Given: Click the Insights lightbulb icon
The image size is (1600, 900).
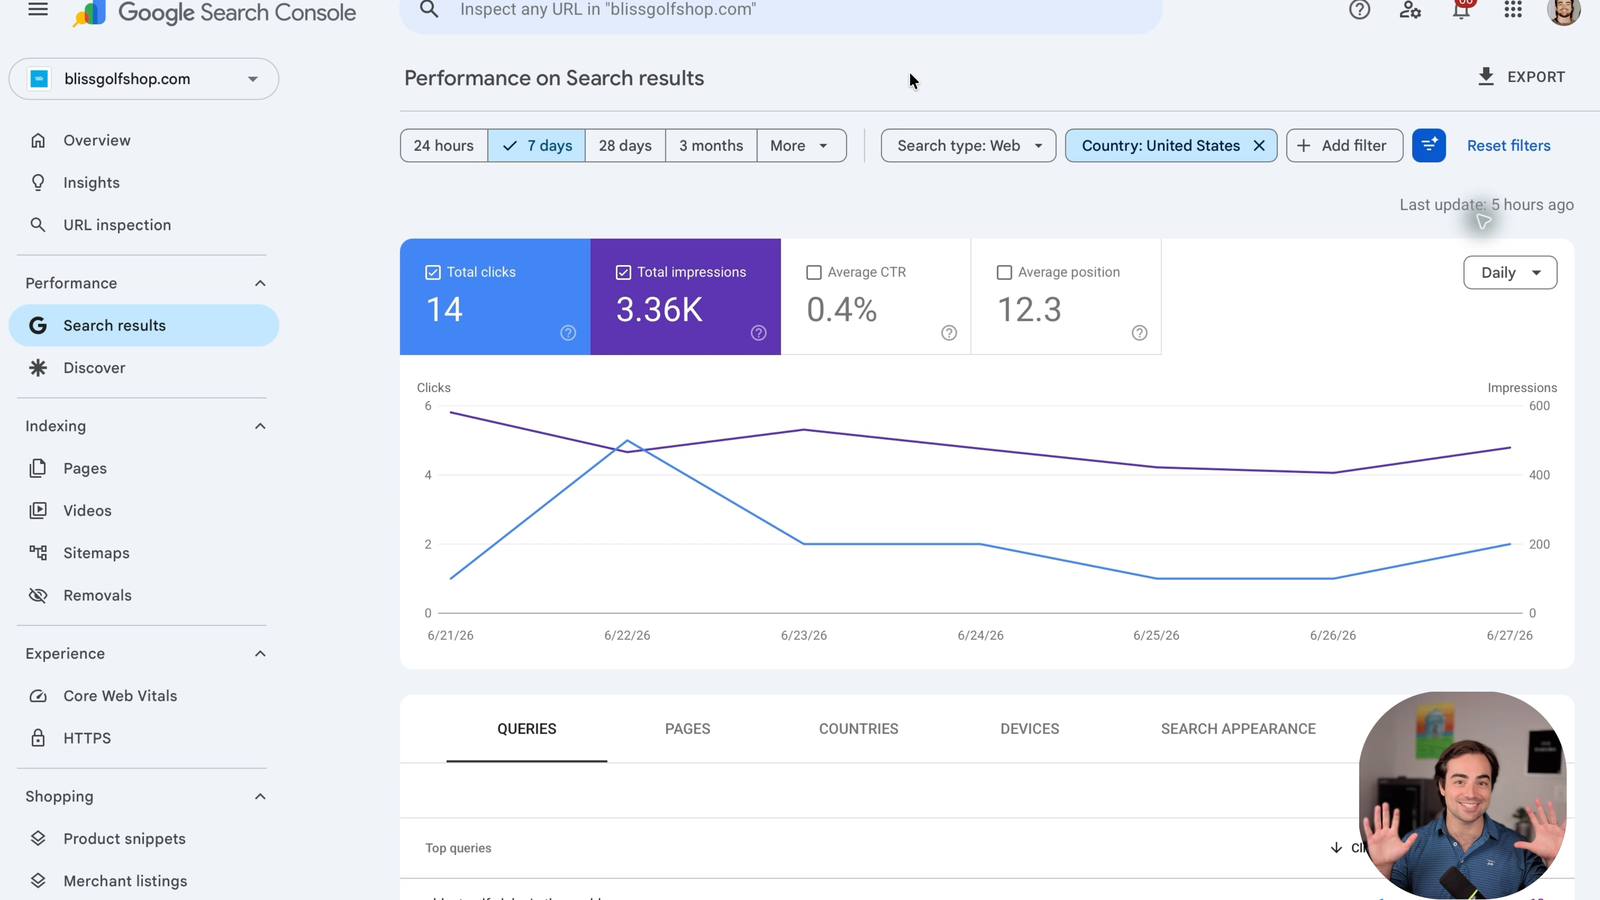Looking at the screenshot, I should [38, 182].
